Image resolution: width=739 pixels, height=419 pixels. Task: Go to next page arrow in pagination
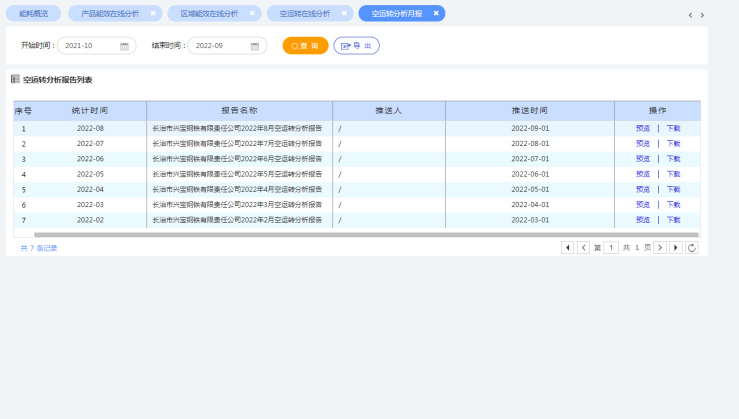660,247
